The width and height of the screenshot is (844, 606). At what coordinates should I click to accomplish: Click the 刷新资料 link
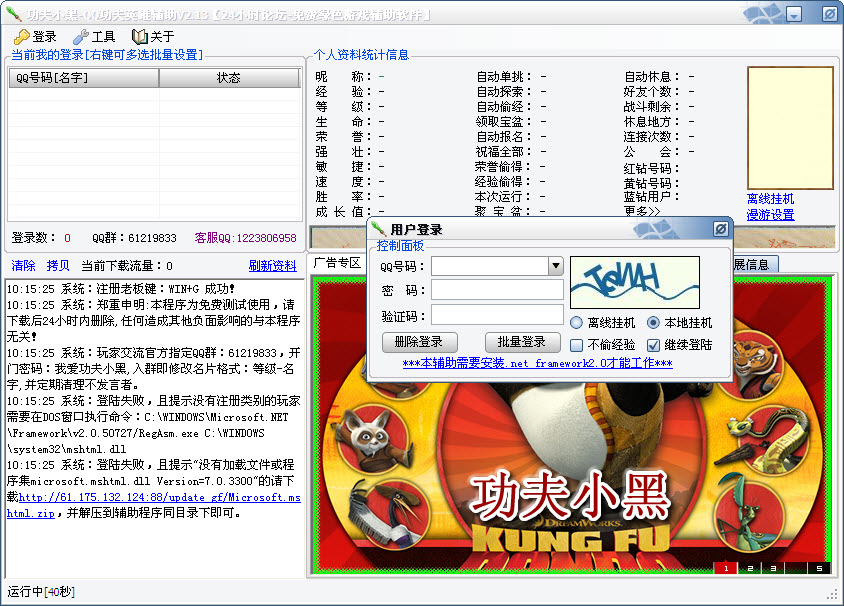(x=272, y=266)
